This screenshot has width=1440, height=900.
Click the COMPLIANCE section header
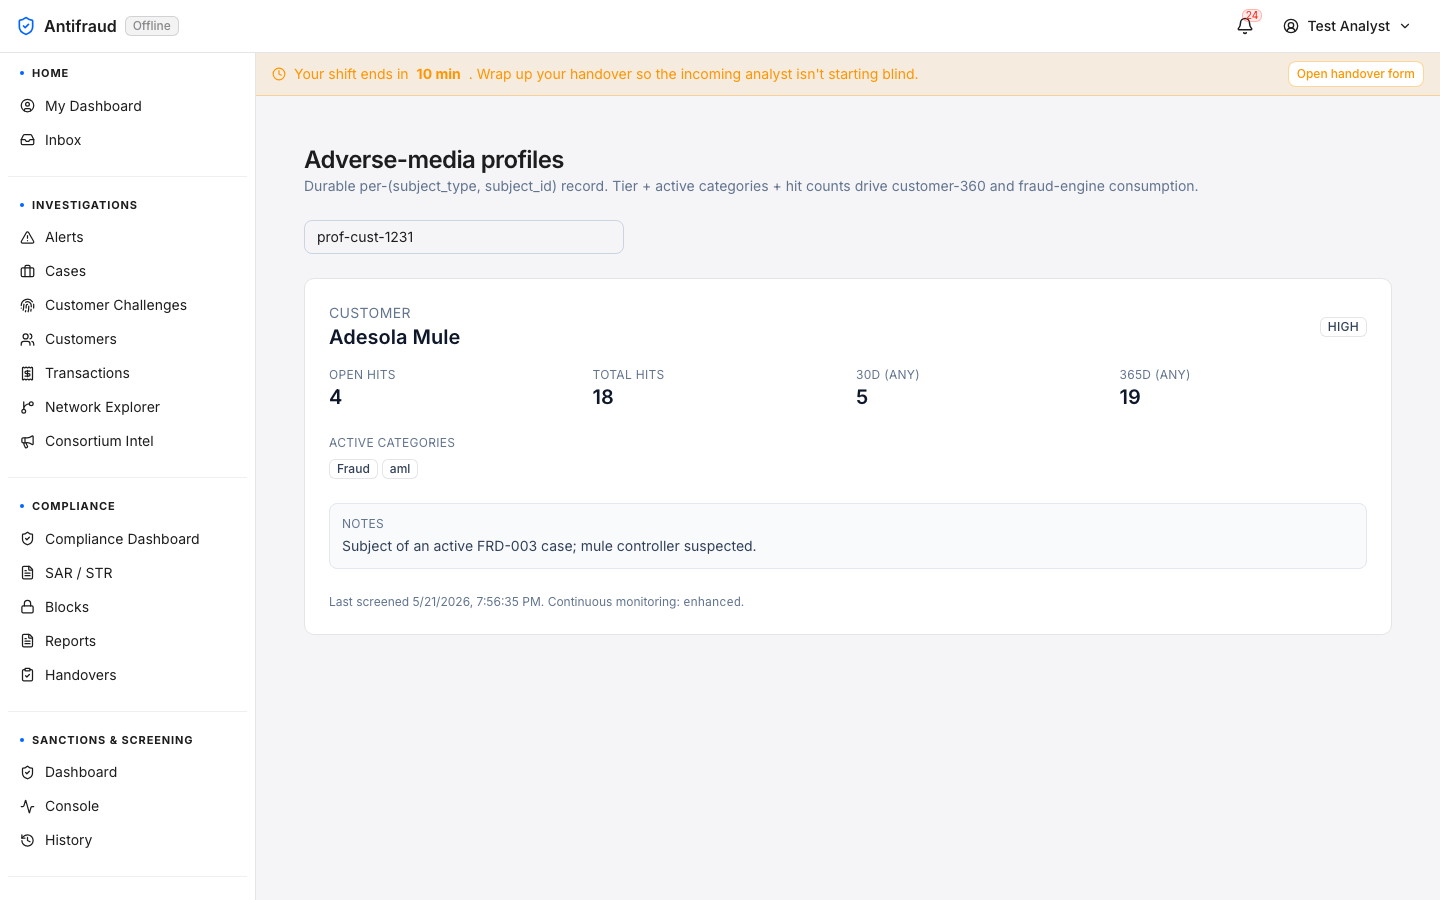coord(74,506)
